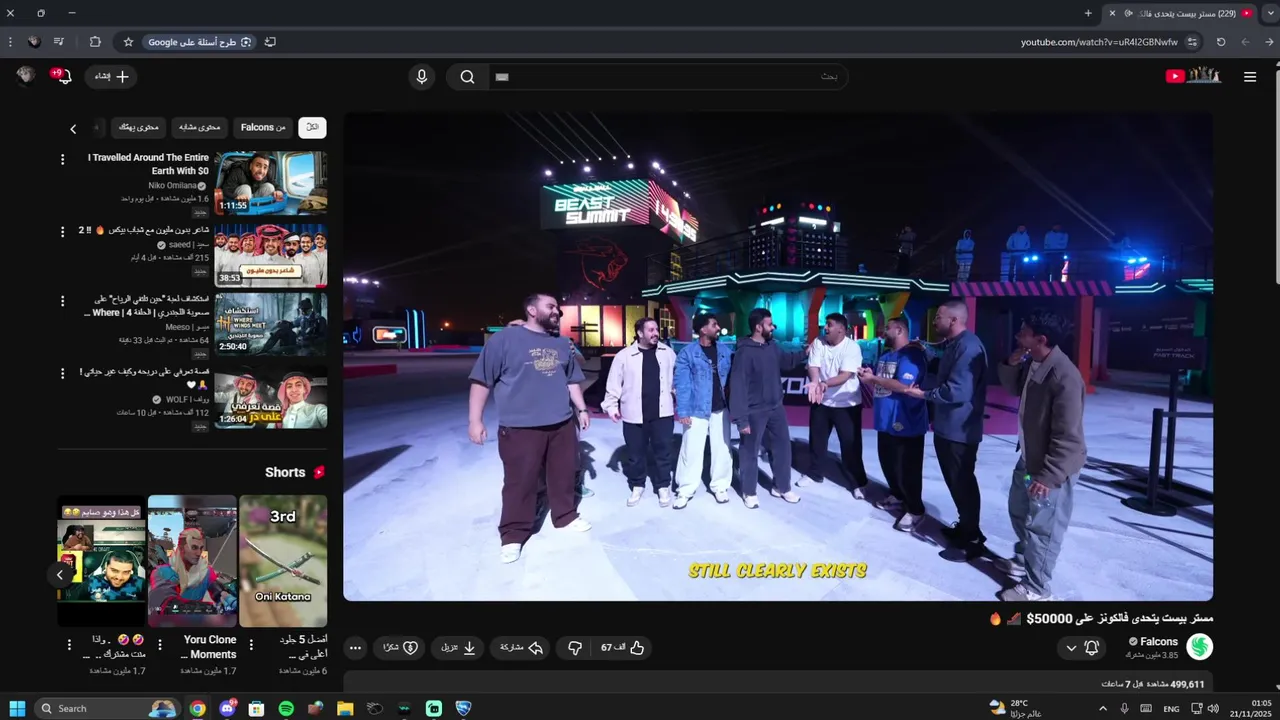Viewport: 1280px width, 720px height.
Task: Click the Windows taskbar Search box
Action: (x=107, y=708)
